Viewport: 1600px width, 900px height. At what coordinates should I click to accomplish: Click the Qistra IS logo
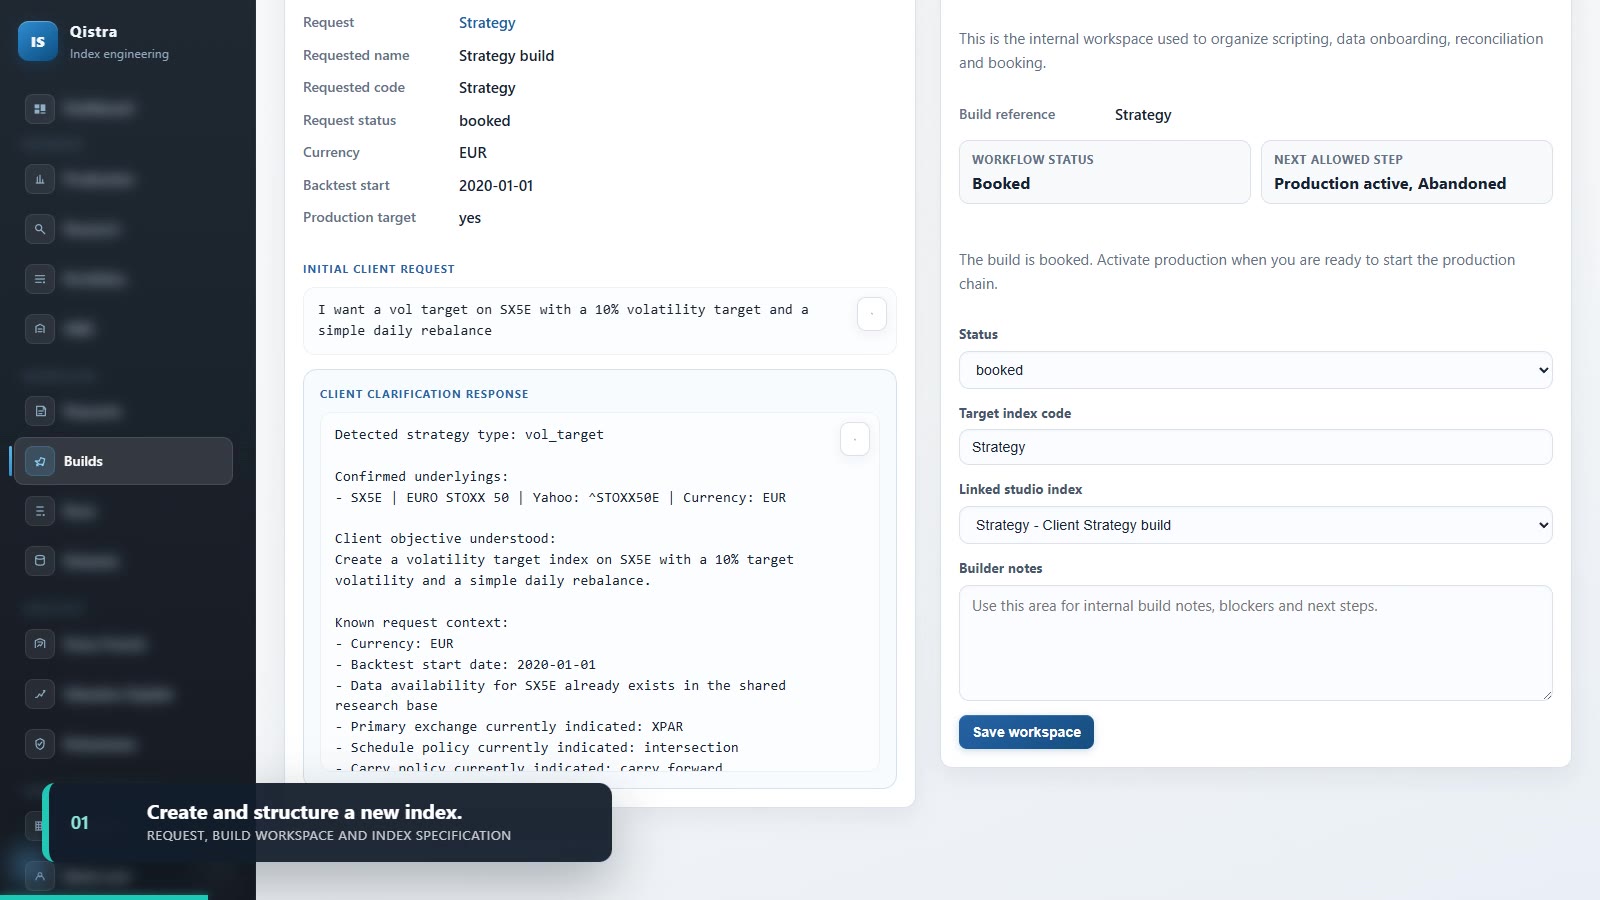(x=38, y=41)
